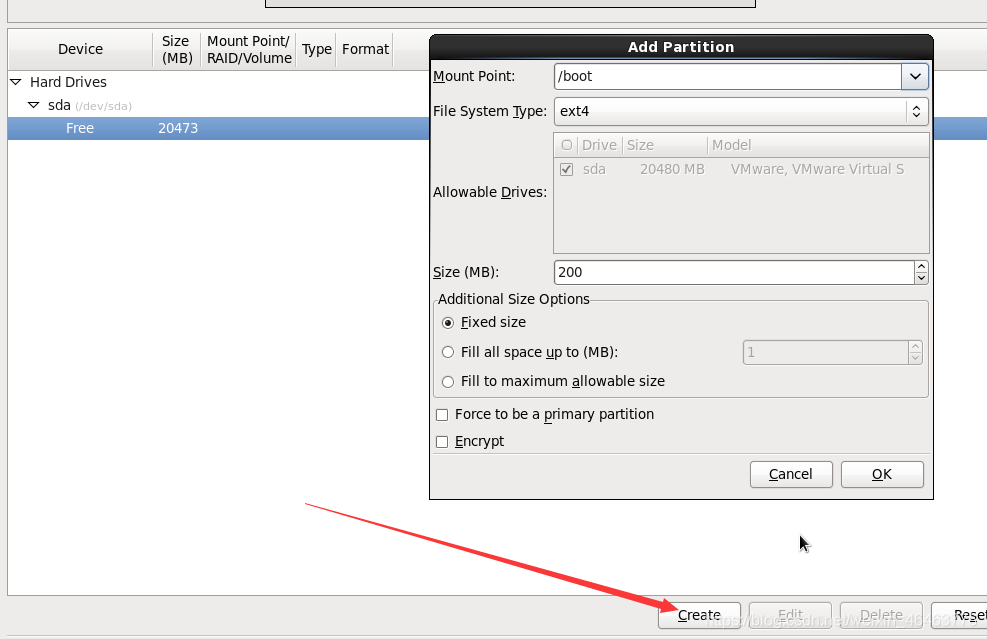Image resolution: width=987 pixels, height=639 pixels.
Task: Open the File System Type ext4 selector
Action: coord(741,111)
